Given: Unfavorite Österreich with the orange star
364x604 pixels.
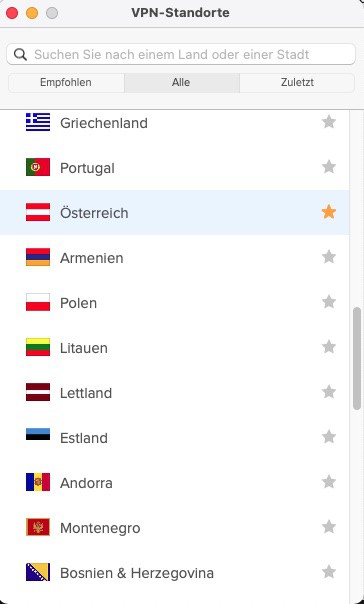Looking at the screenshot, I should click(329, 212).
